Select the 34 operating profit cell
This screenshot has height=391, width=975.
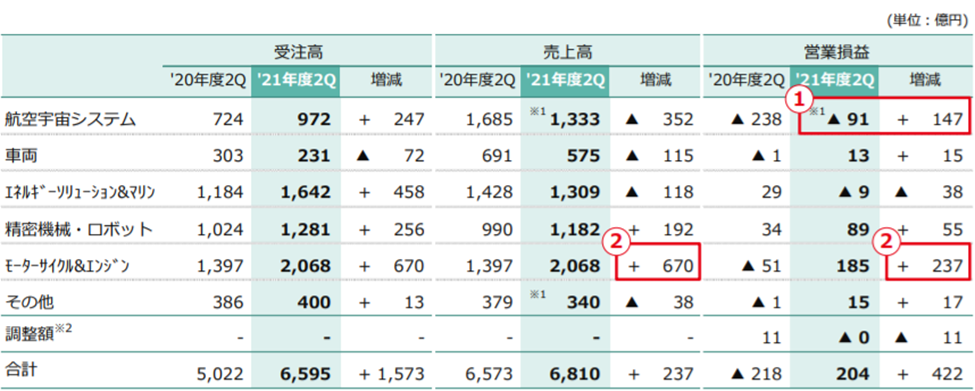[x=772, y=230]
